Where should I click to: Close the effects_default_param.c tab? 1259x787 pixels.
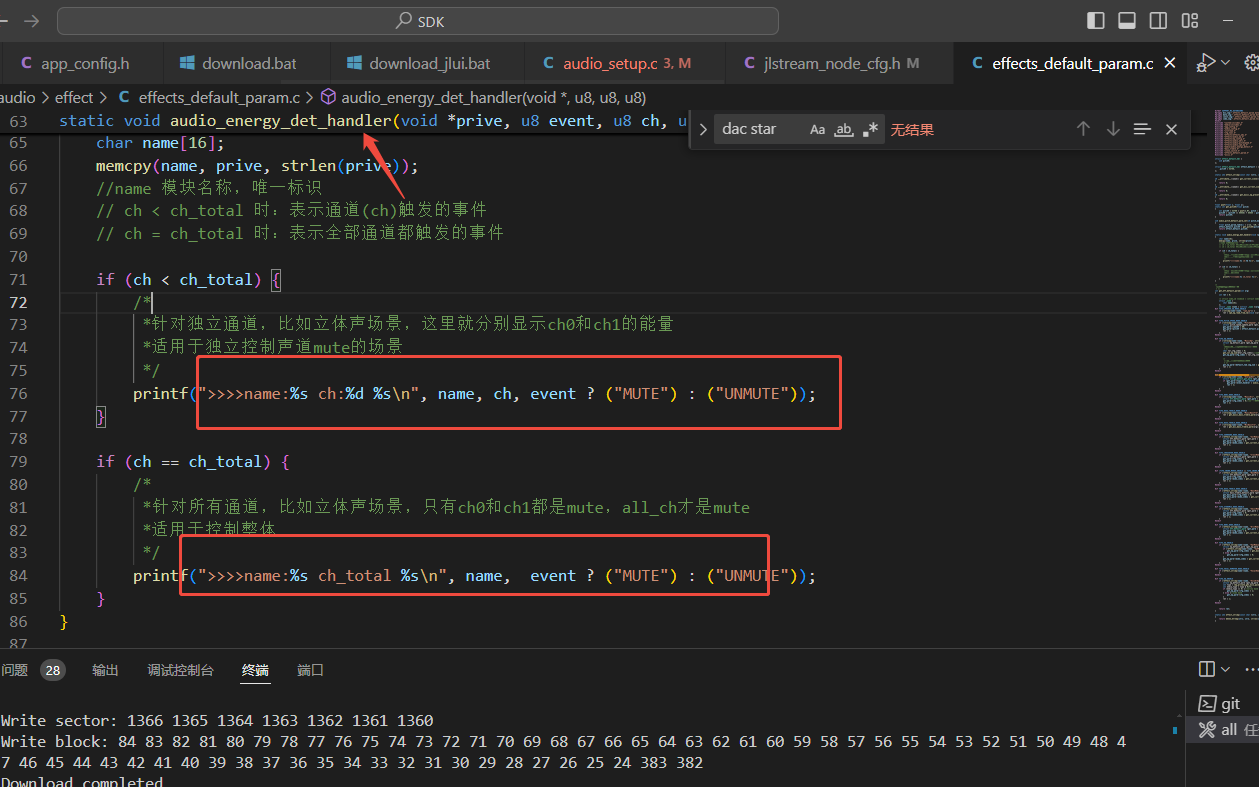pos(1170,63)
